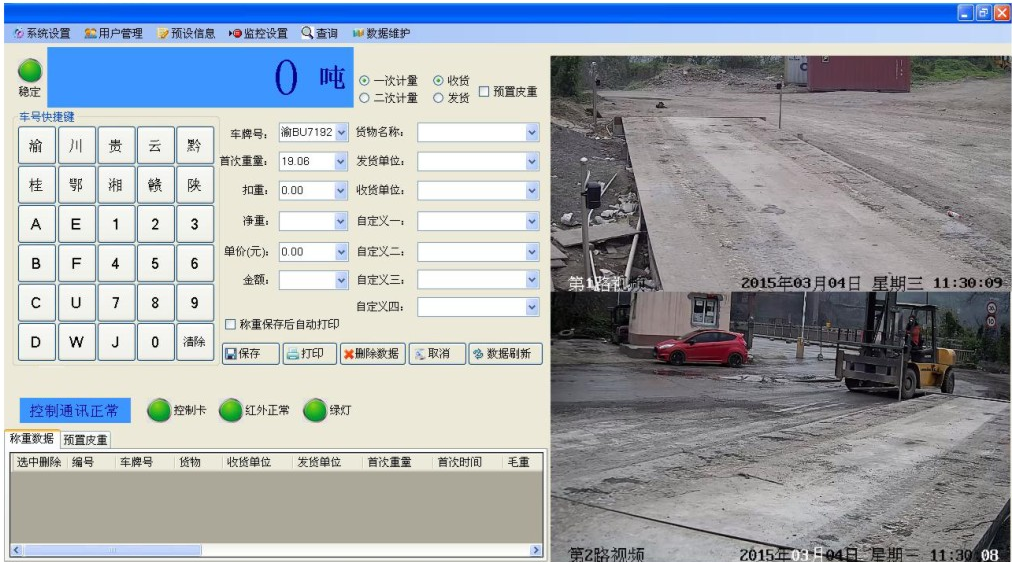1012x562 pixels.
Task: Select the 发货 radio option
Action: point(439,98)
